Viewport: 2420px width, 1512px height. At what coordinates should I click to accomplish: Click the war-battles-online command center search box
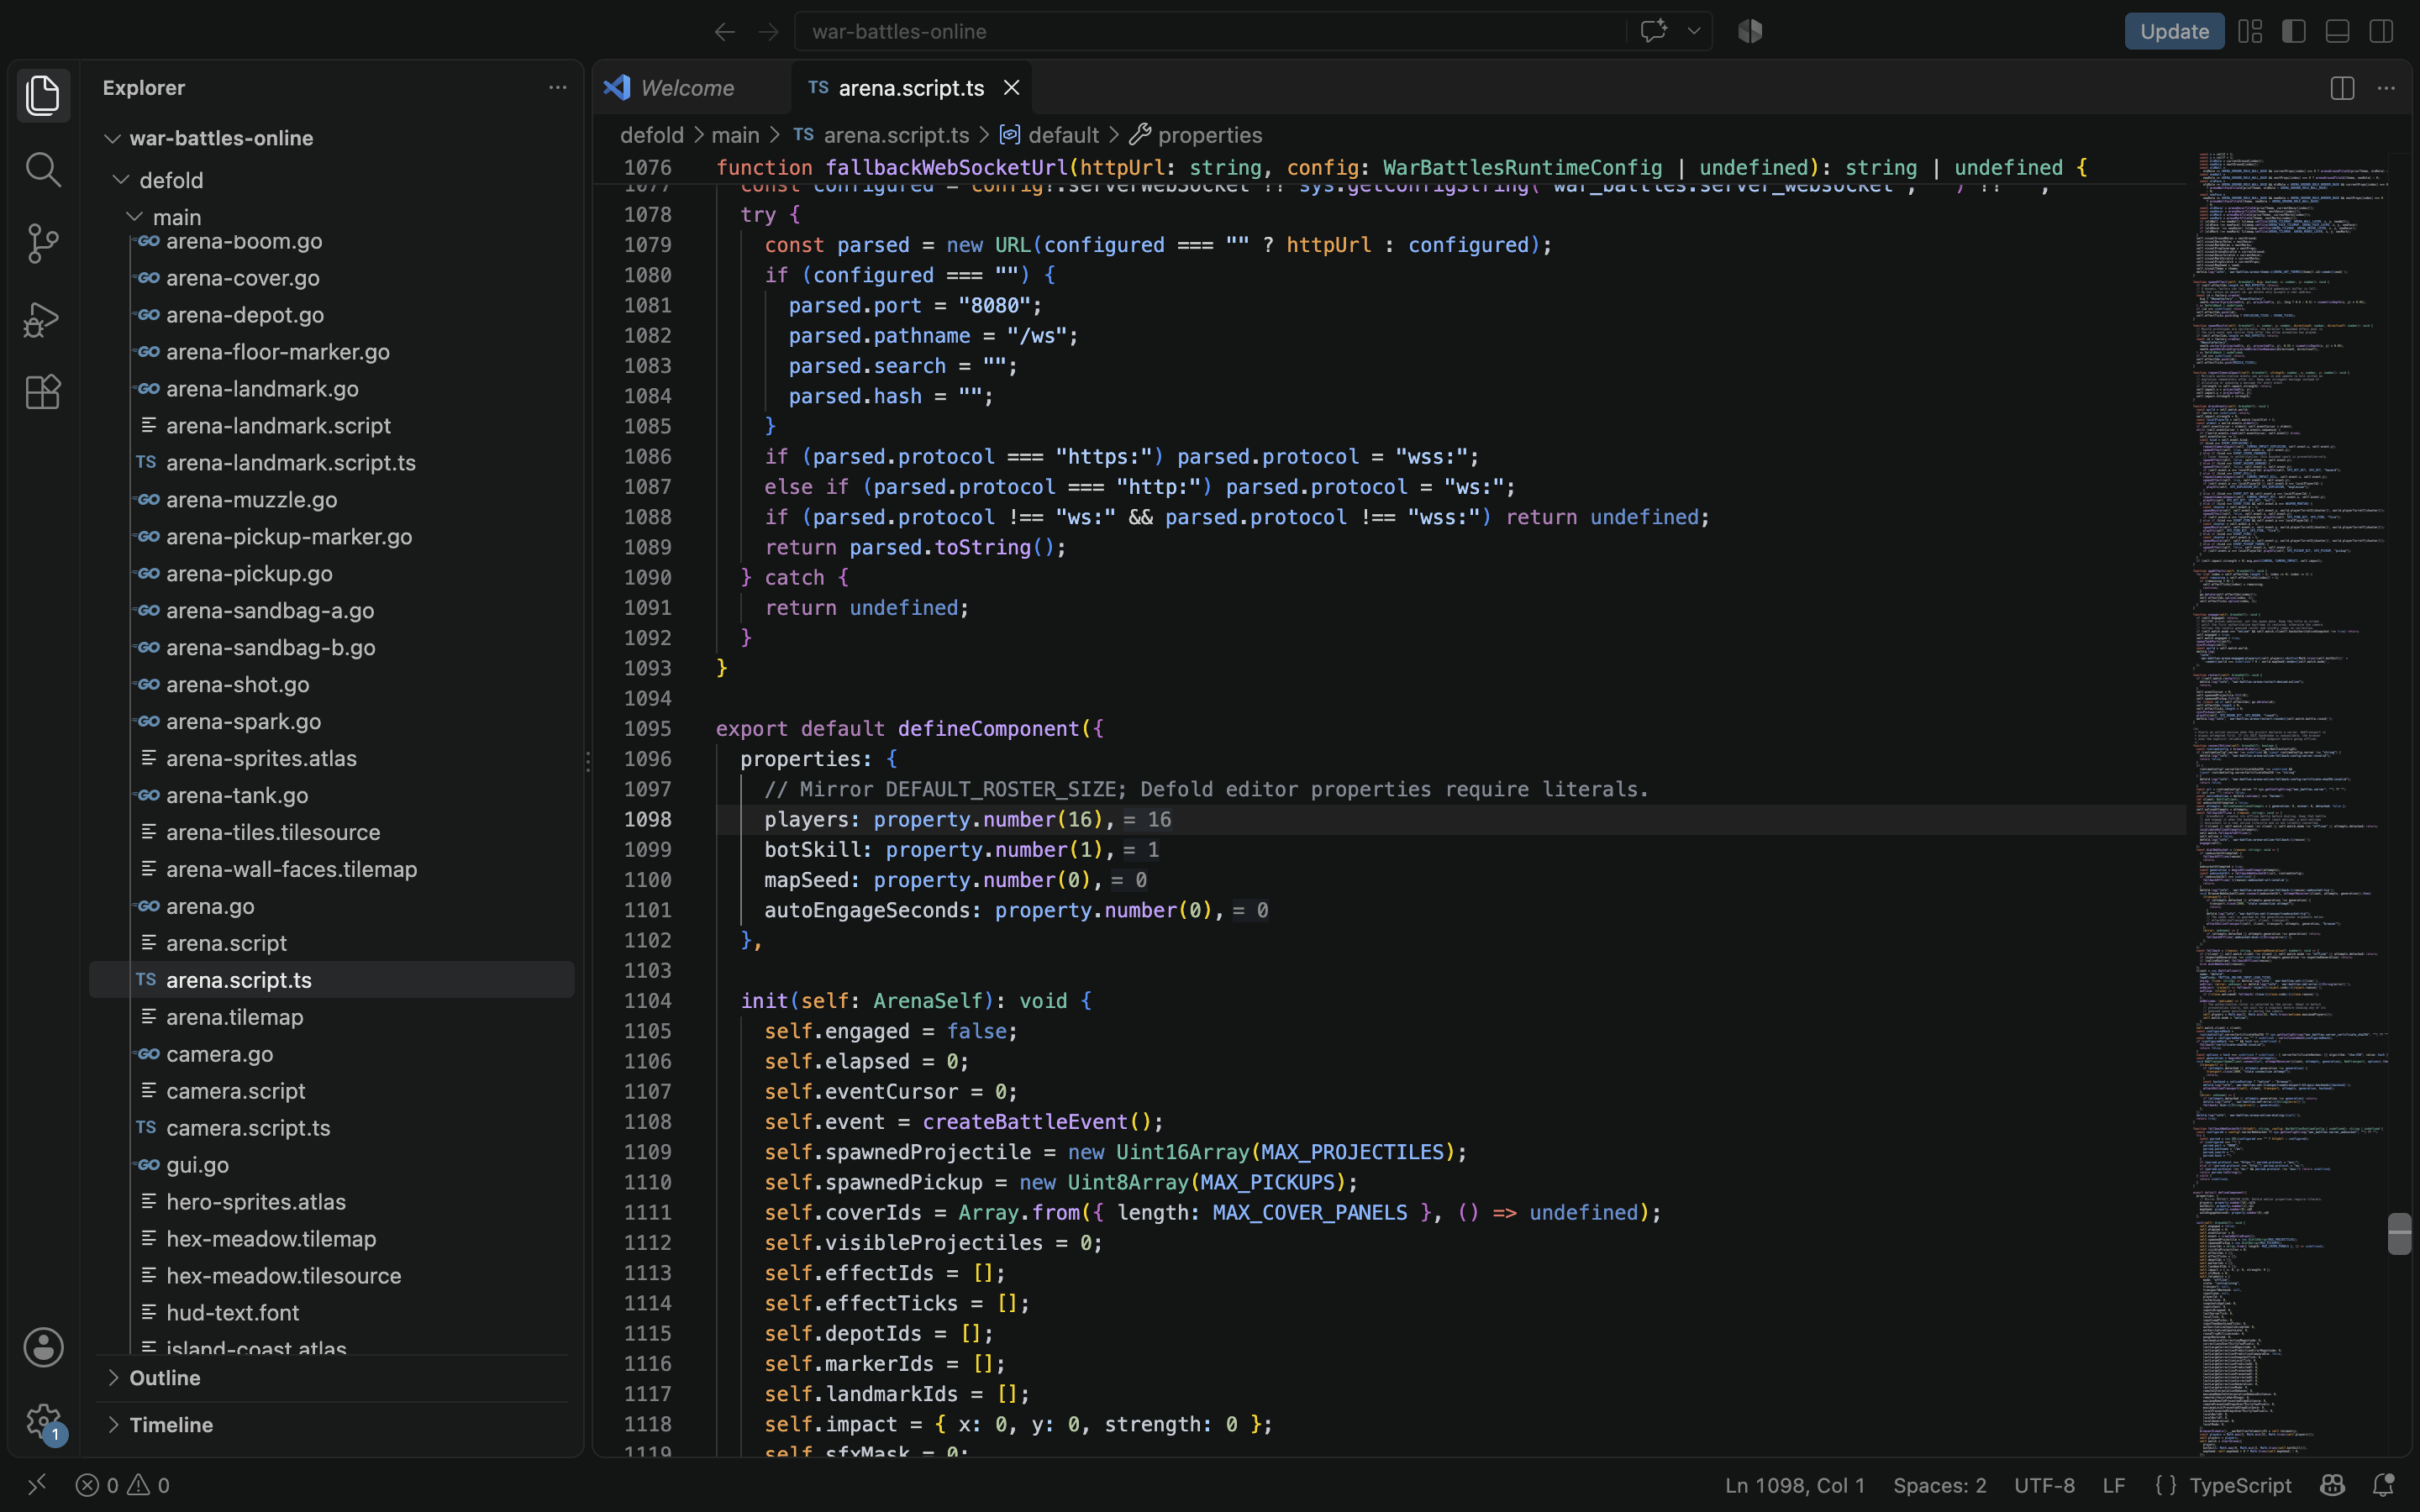(1210, 31)
